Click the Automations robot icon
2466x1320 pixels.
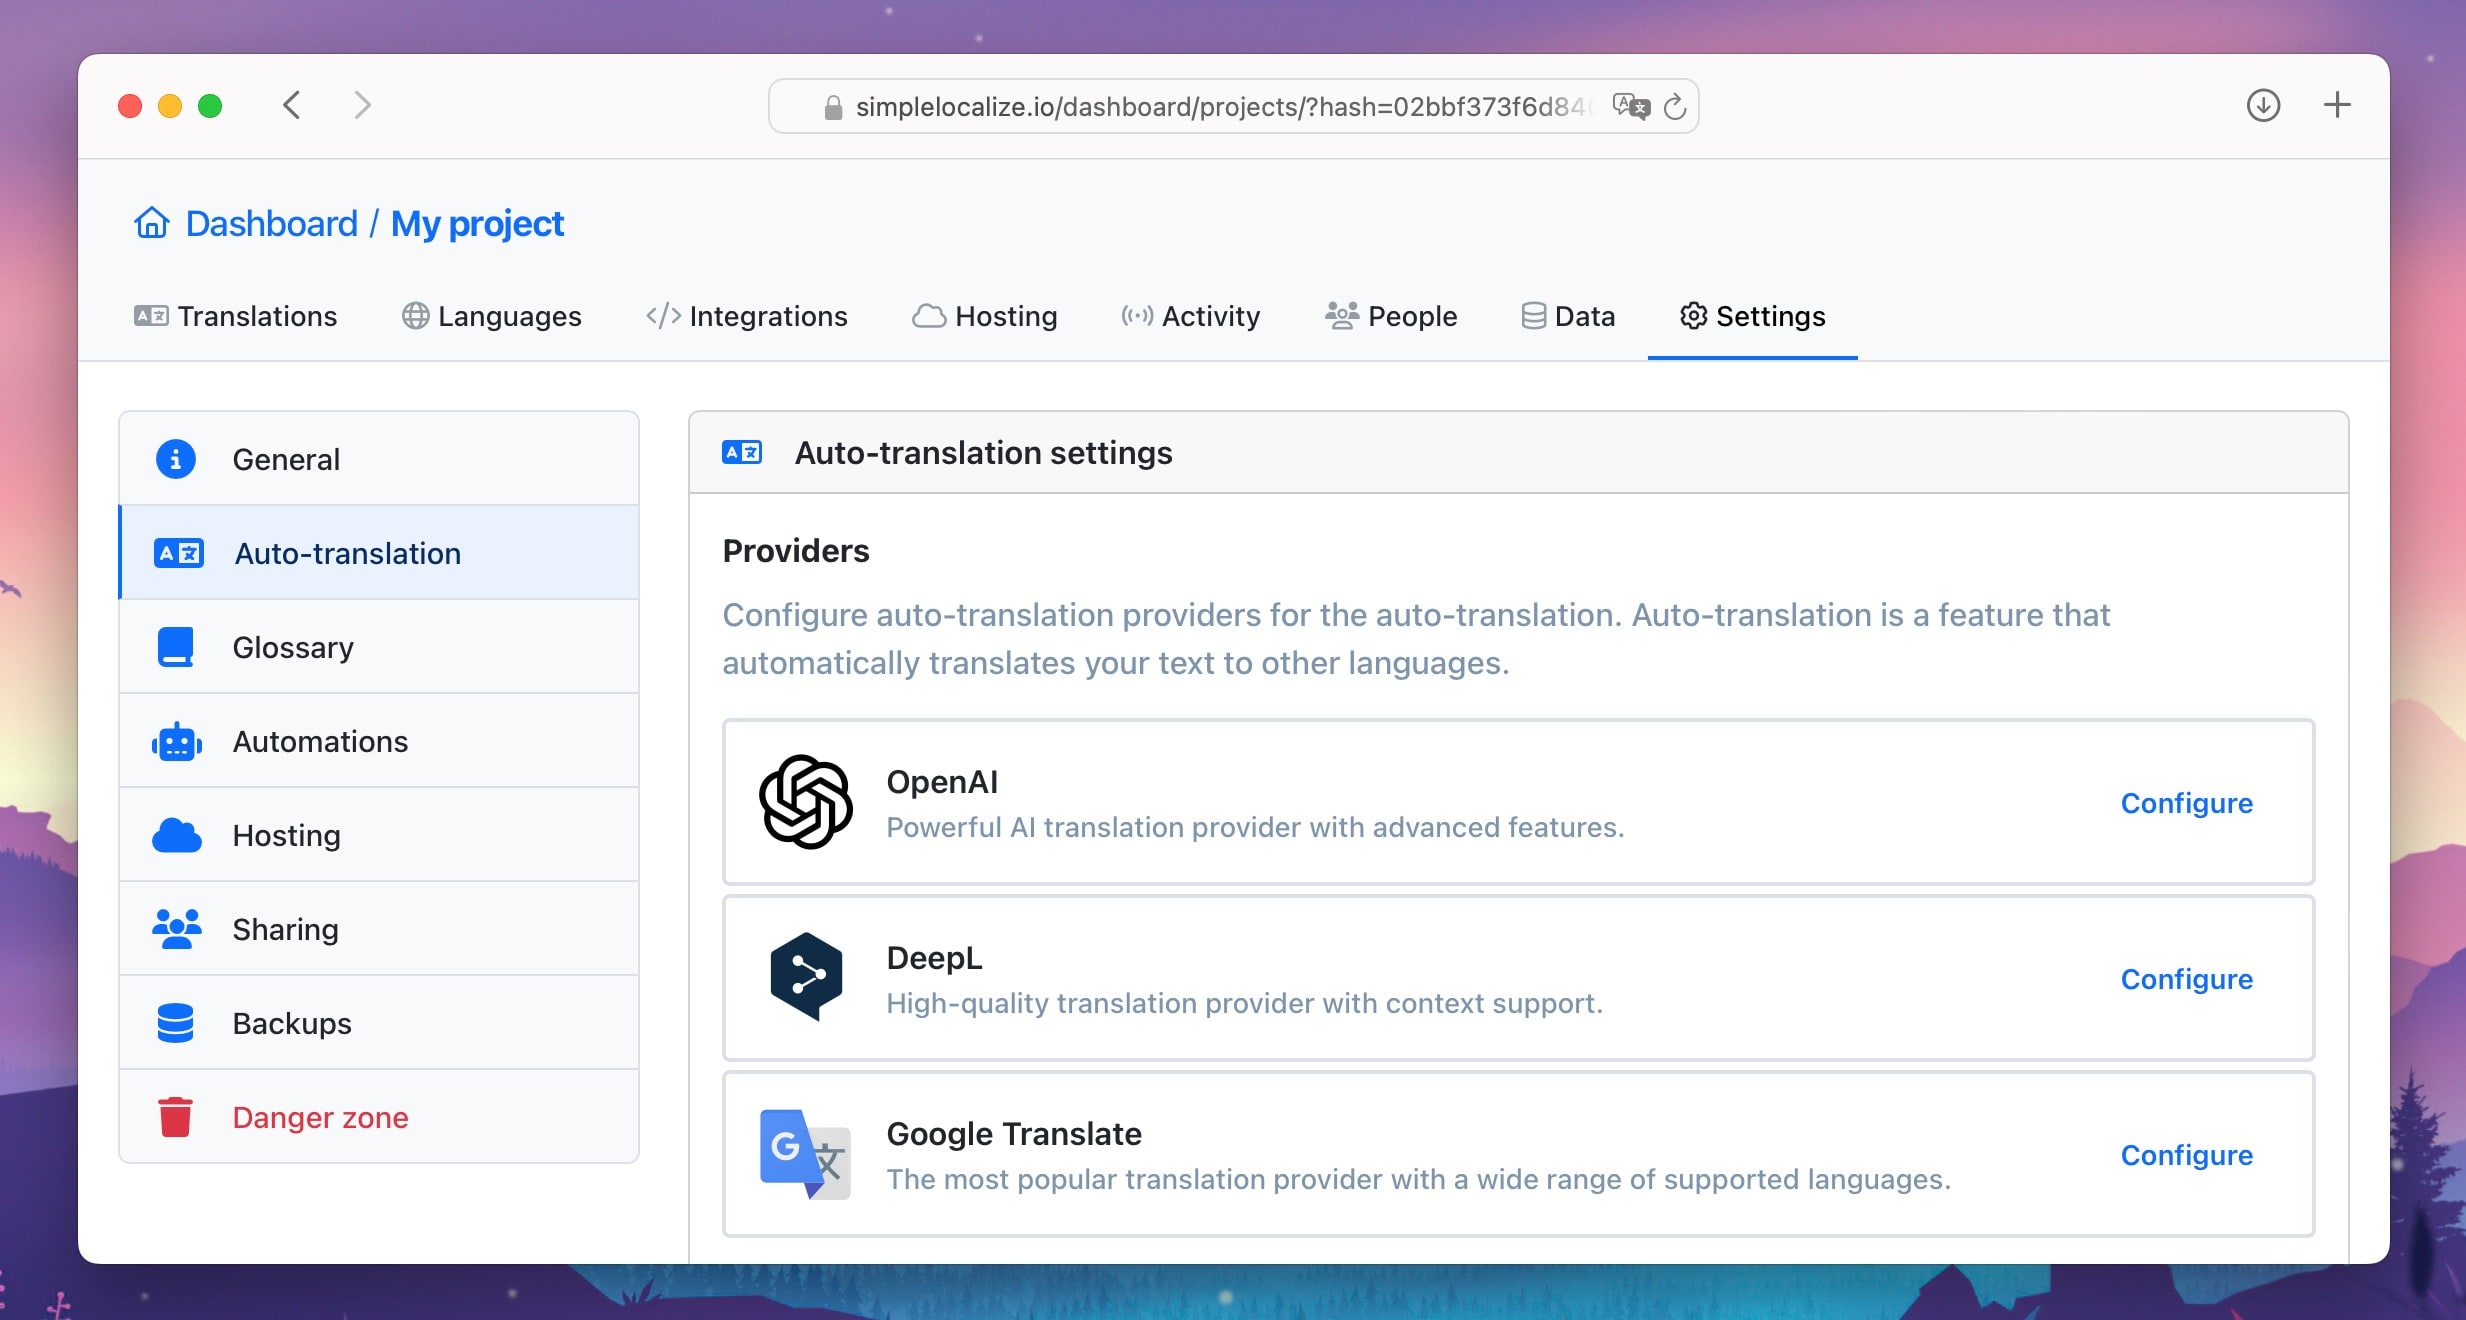(x=177, y=741)
